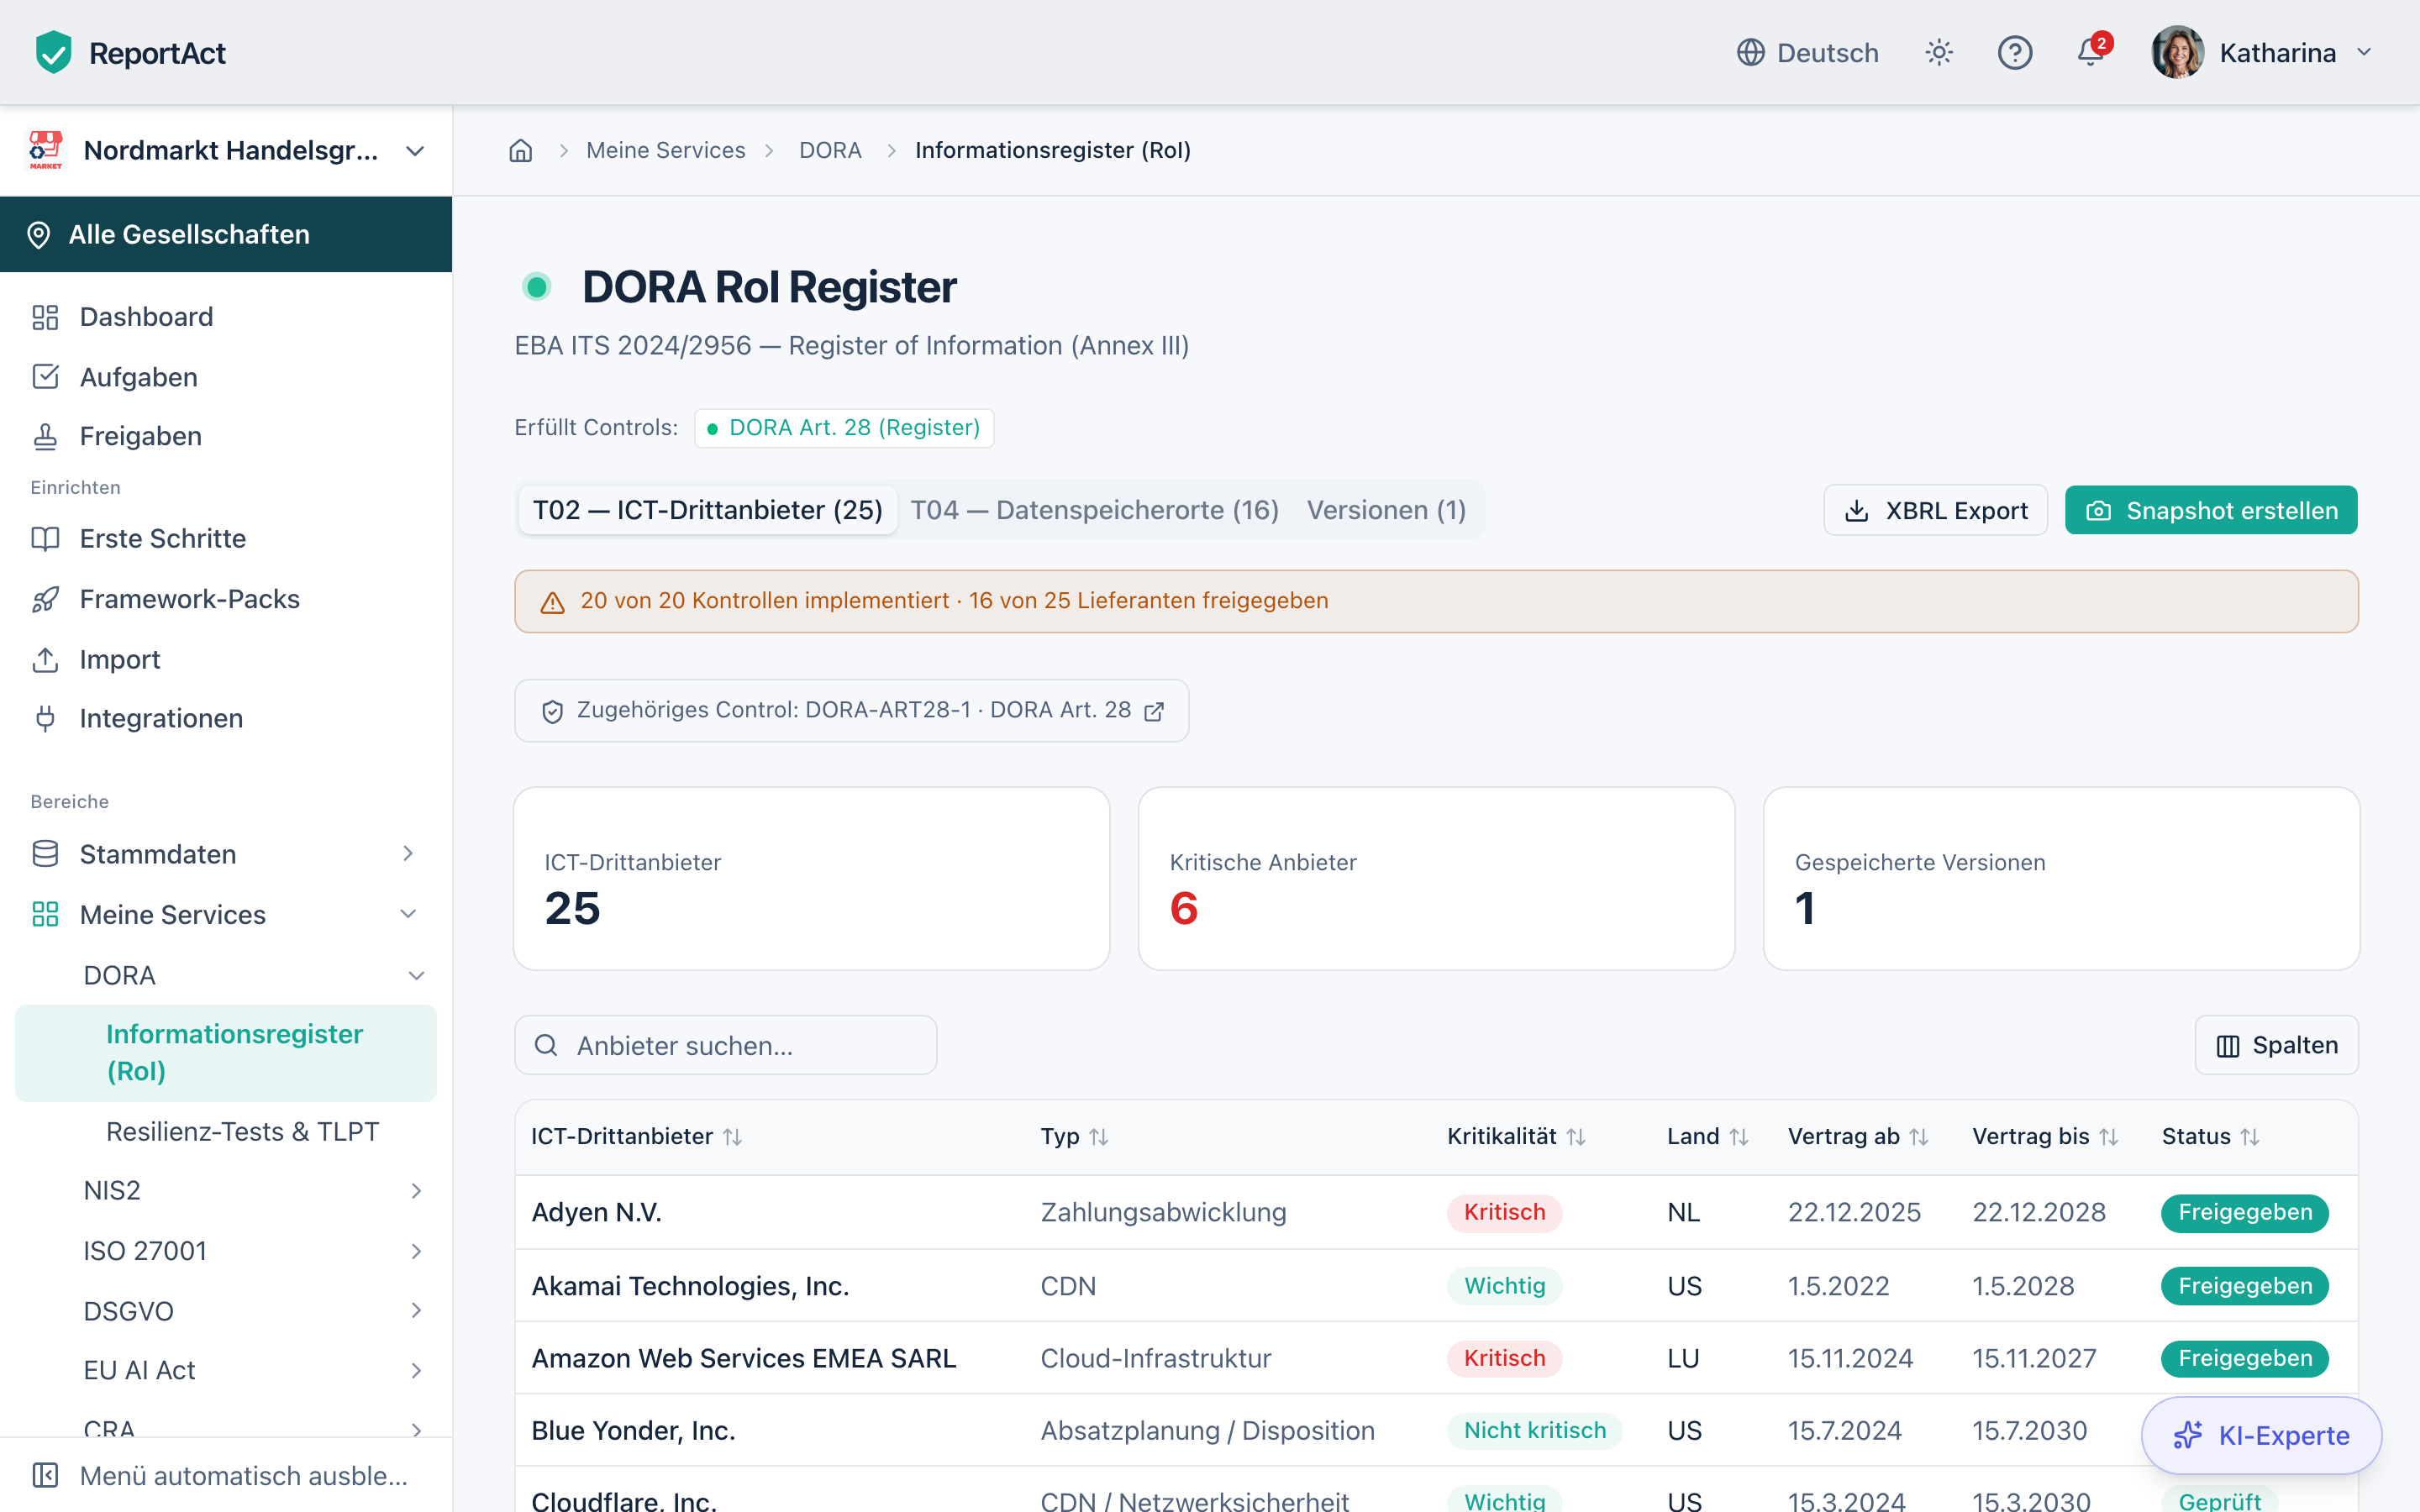
Task: Sort the table by Land arrows
Action: (x=1739, y=1137)
